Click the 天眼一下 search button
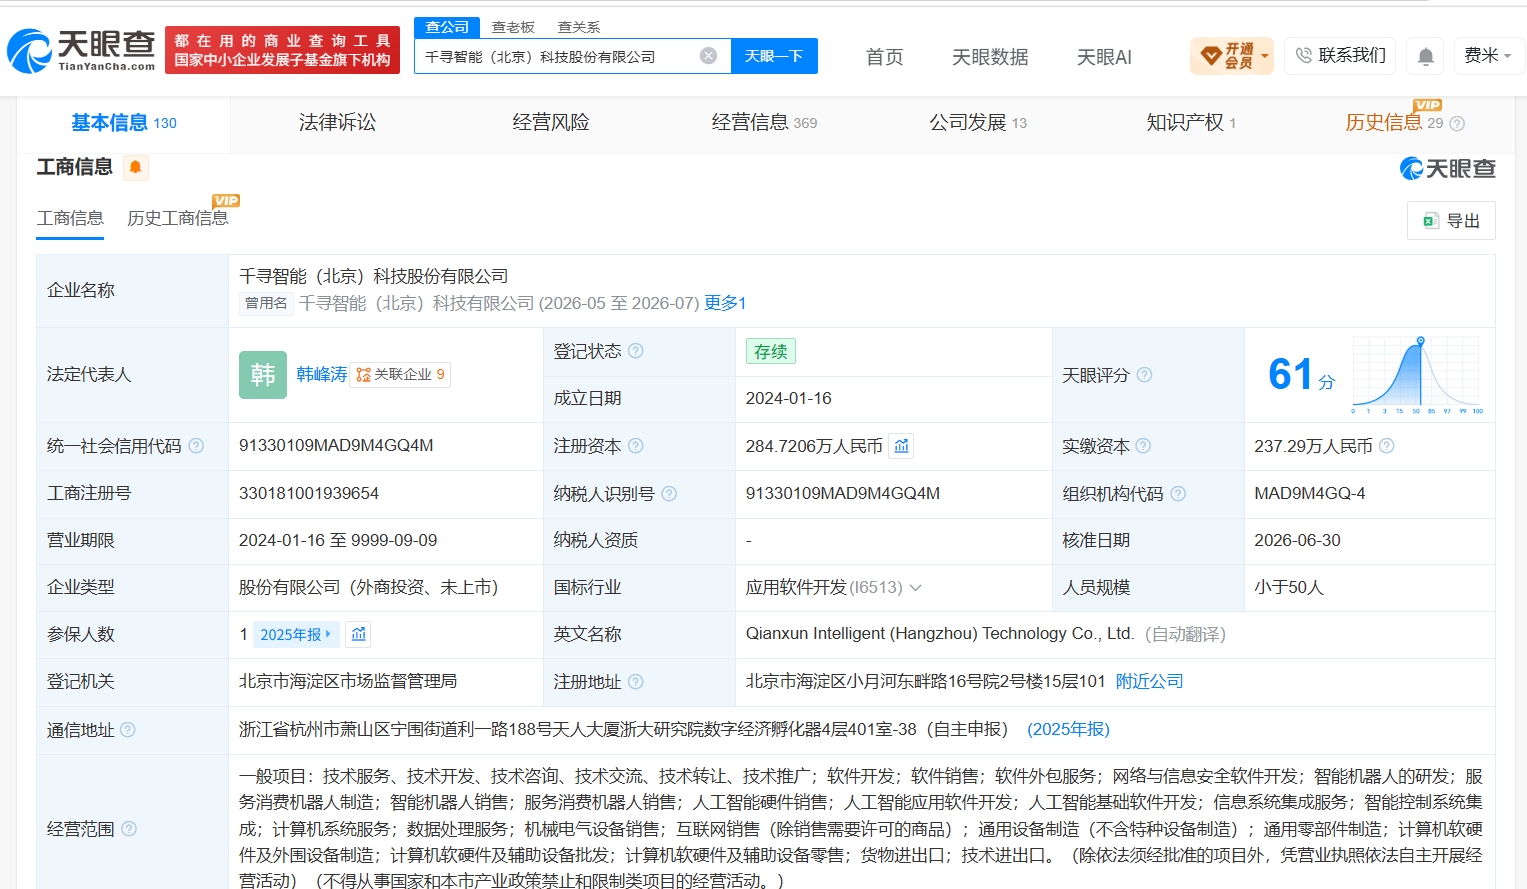Screen dimensions: 1527x889 pyautogui.click(x=774, y=56)
